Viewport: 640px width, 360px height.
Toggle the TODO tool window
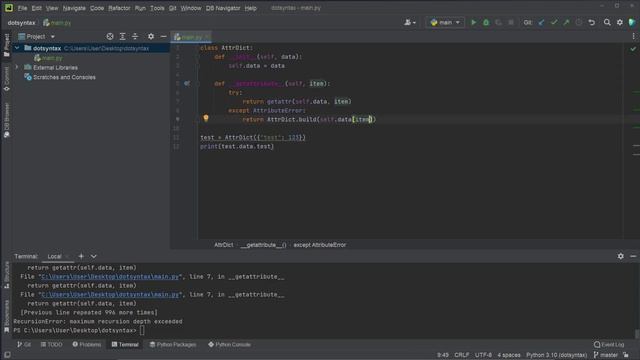click(x=51, y=344)
